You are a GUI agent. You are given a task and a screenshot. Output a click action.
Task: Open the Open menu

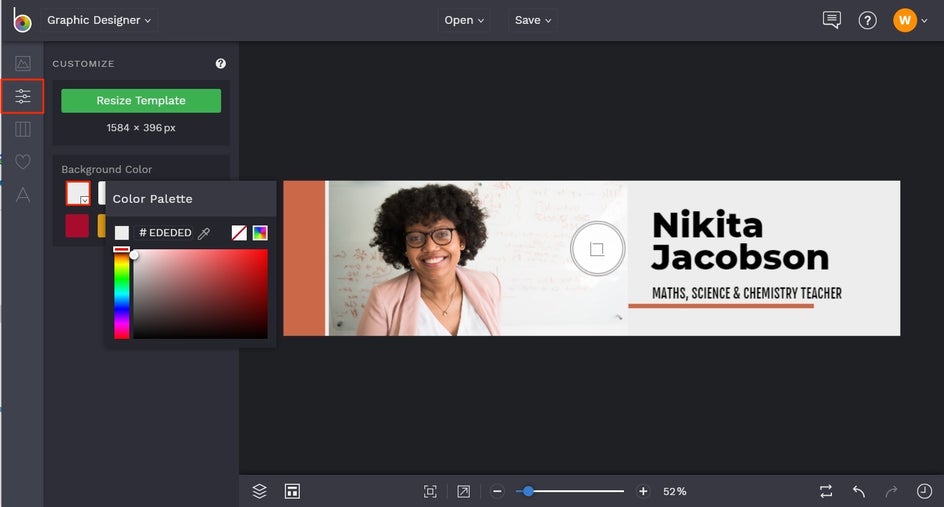click(x=464, y=20)
